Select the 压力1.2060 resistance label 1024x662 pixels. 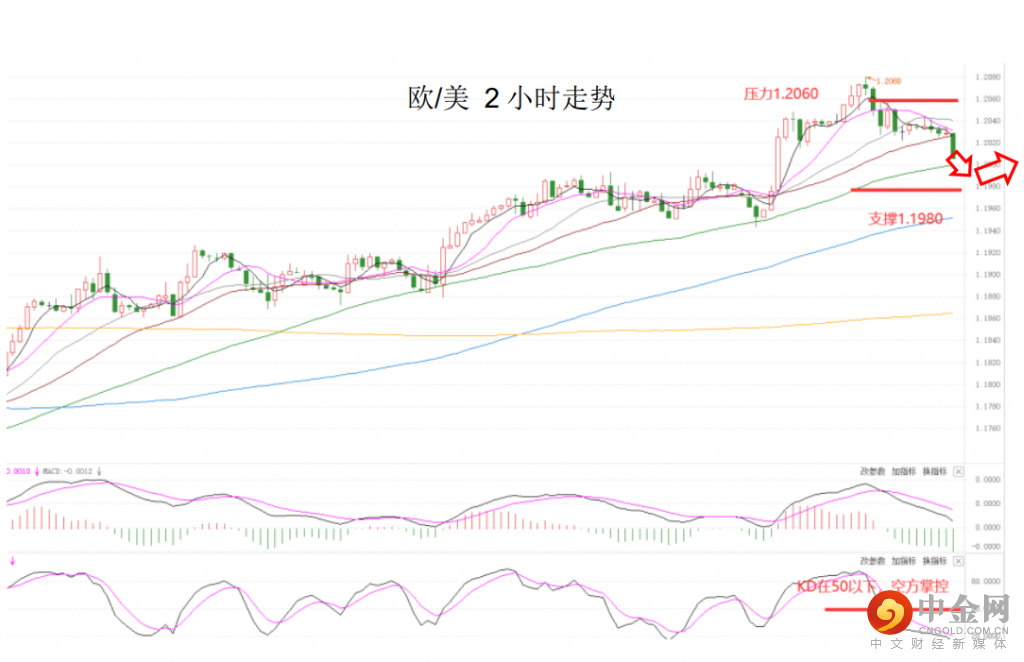pyautogui.click(x=780, y=94)
